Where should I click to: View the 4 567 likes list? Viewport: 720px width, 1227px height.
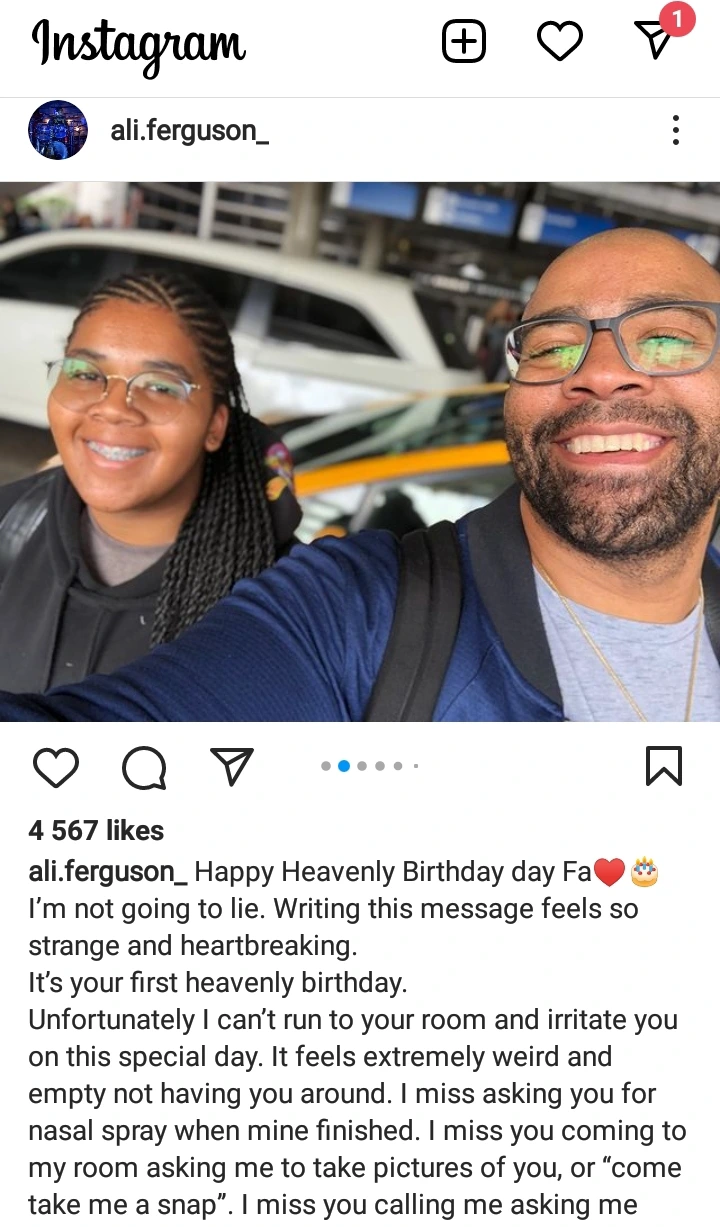(x=96, y=830)
